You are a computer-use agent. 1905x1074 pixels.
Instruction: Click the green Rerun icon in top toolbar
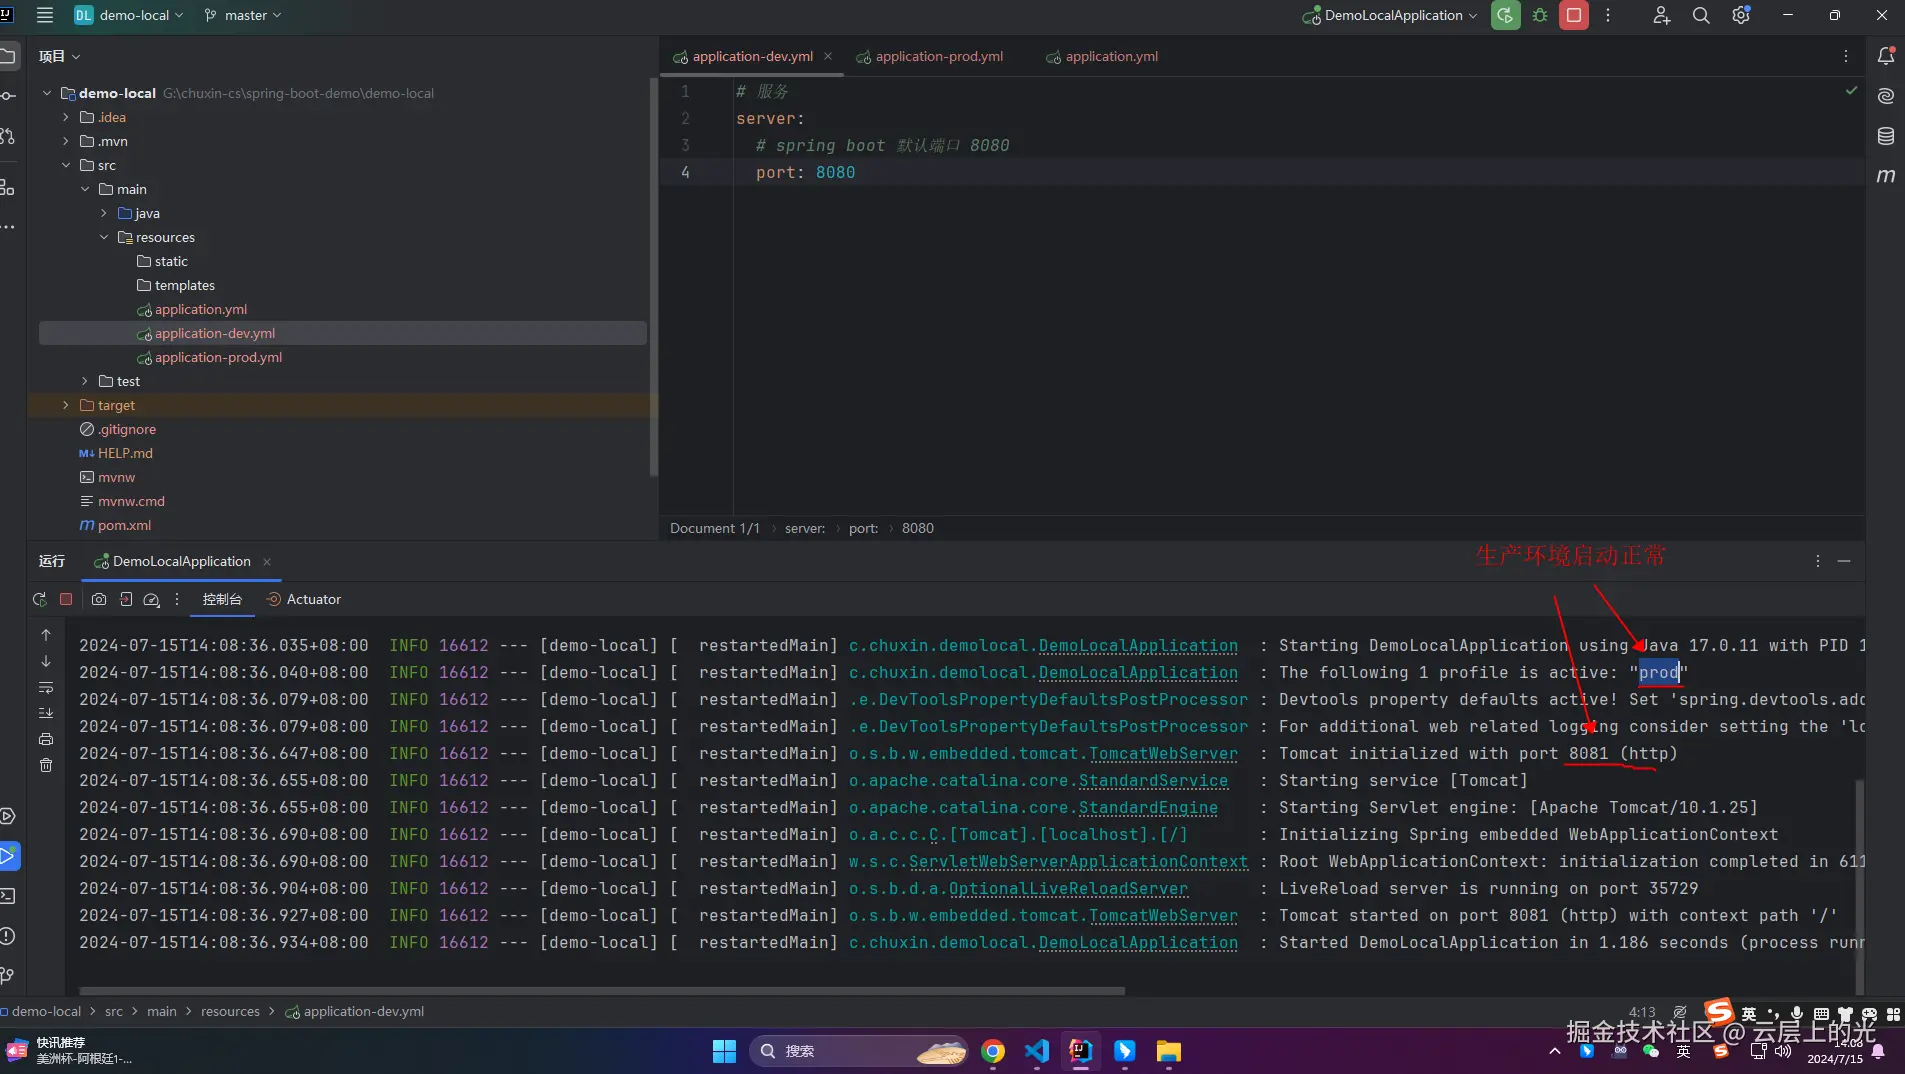pos(1505,15)
